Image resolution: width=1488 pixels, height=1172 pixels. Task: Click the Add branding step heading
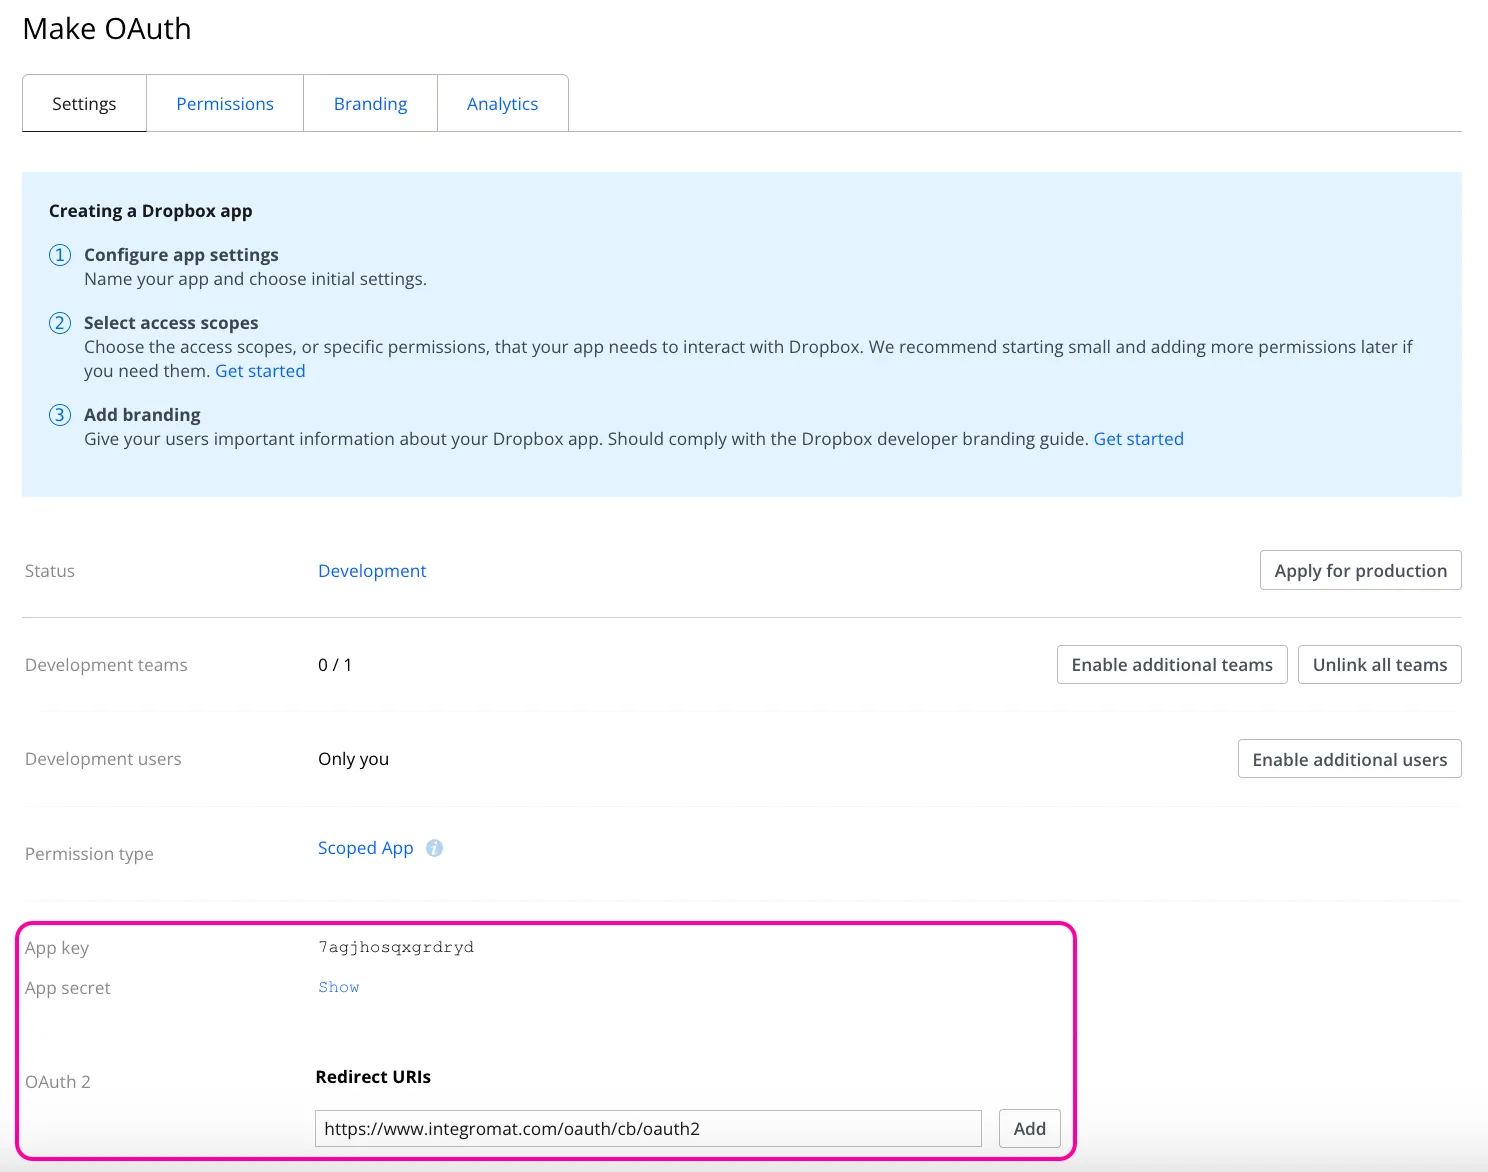[142, 415]
